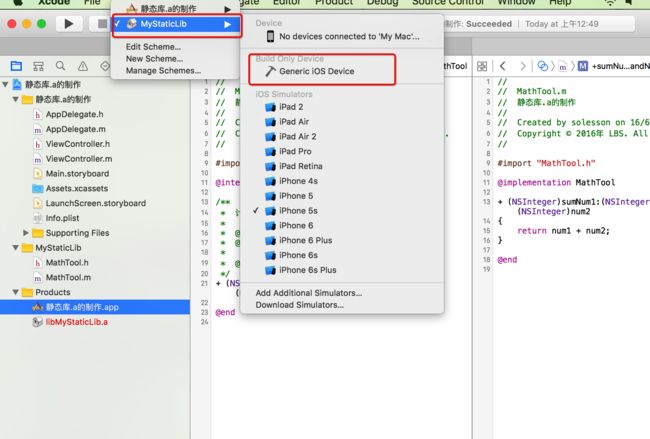Open the MyStaticLib scheme submenu arrow
Screen dimensions: 650x439
(228, 24)
